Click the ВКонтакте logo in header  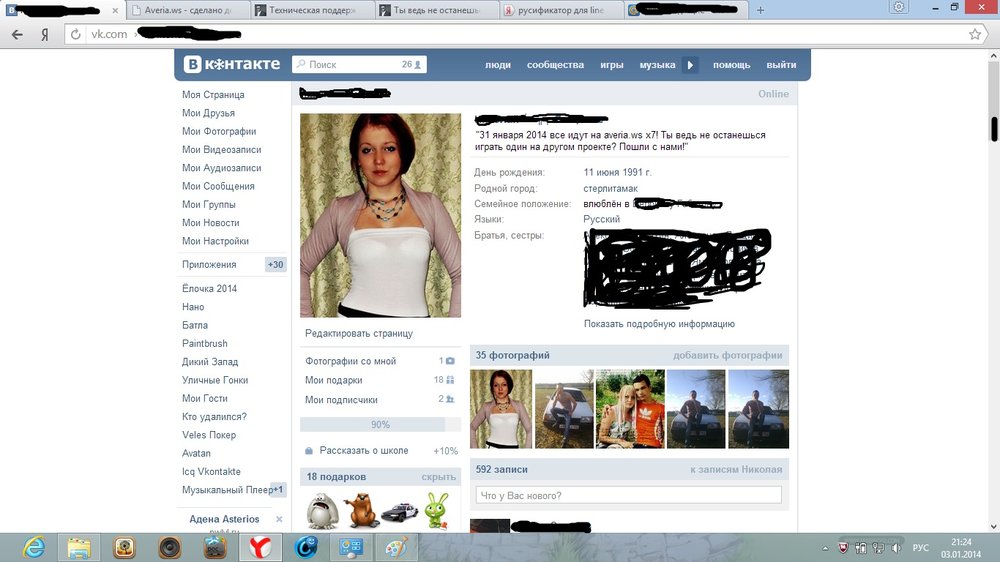232,65
